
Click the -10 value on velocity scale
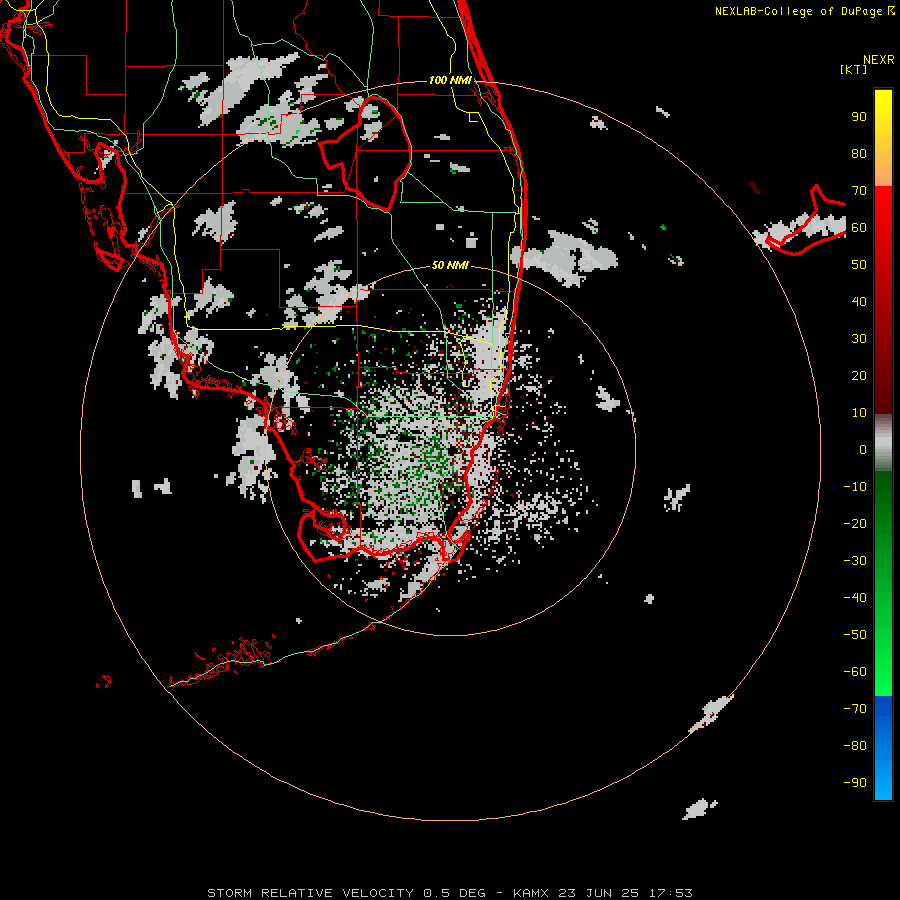point(855,487)
